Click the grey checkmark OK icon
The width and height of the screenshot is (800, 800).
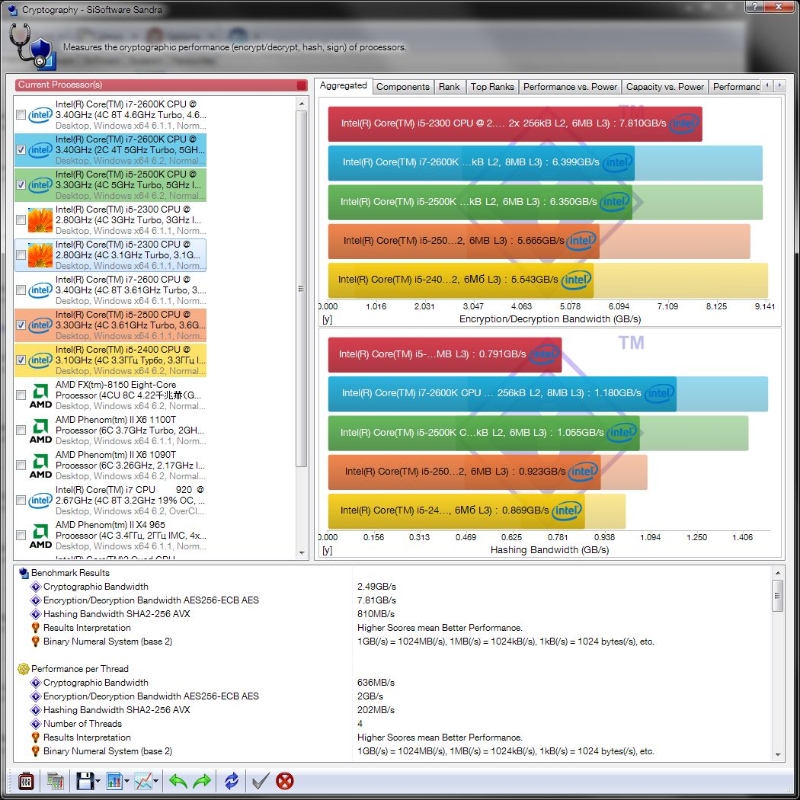click(261, 781)
